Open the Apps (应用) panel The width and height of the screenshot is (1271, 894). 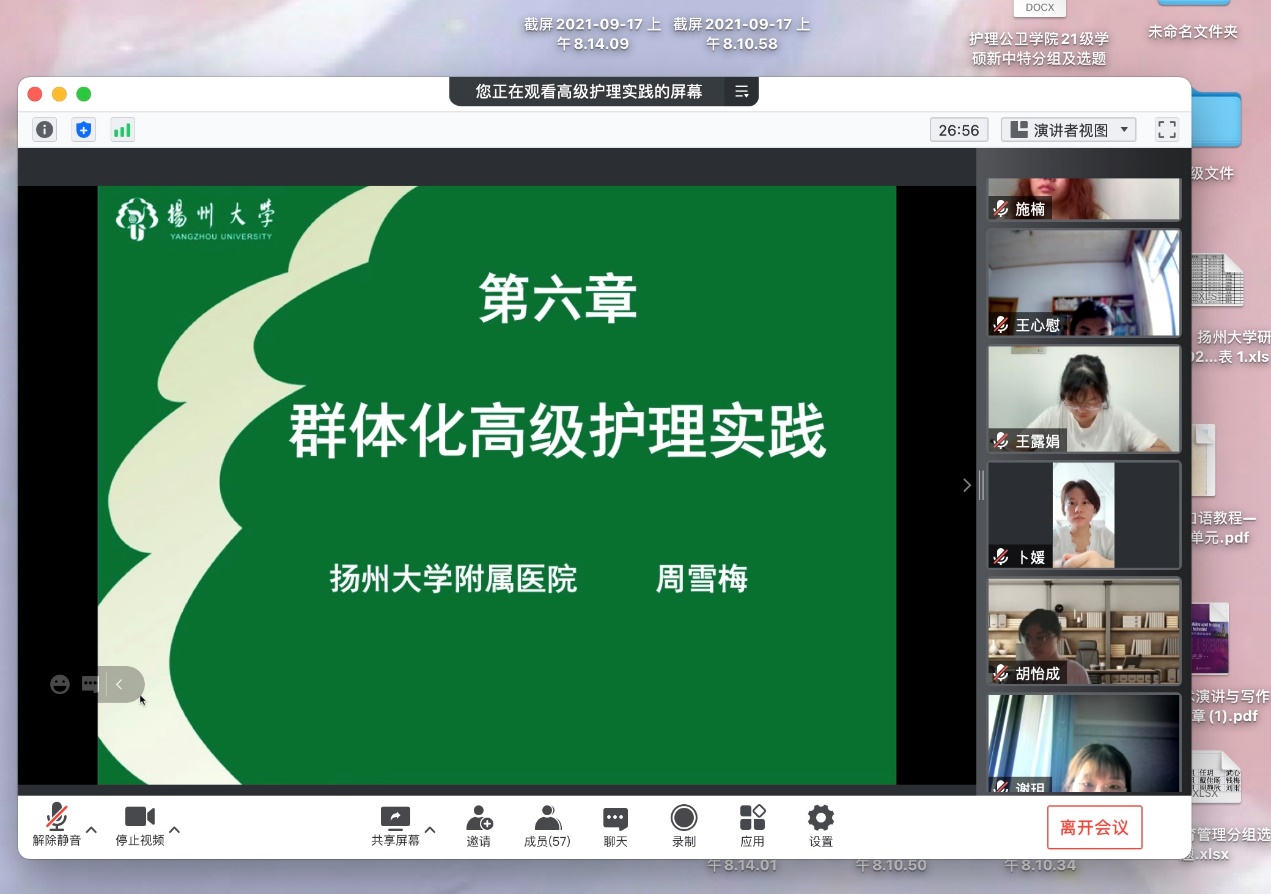click(752, 826)
